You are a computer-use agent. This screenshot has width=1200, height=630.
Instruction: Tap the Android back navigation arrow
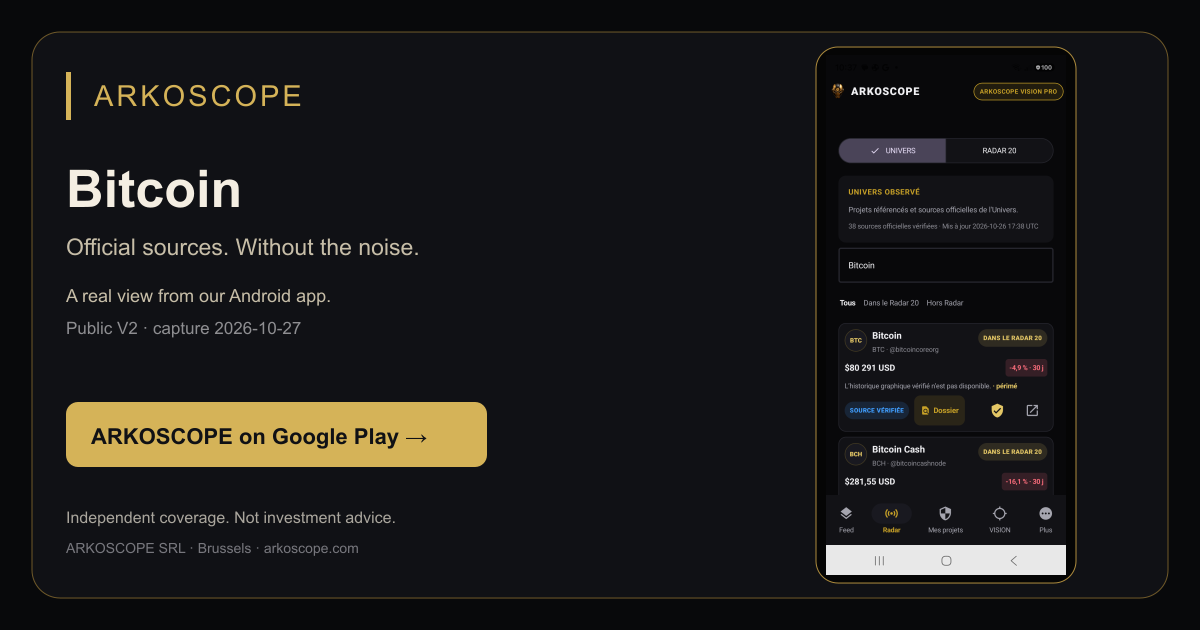coord(1013,561)
